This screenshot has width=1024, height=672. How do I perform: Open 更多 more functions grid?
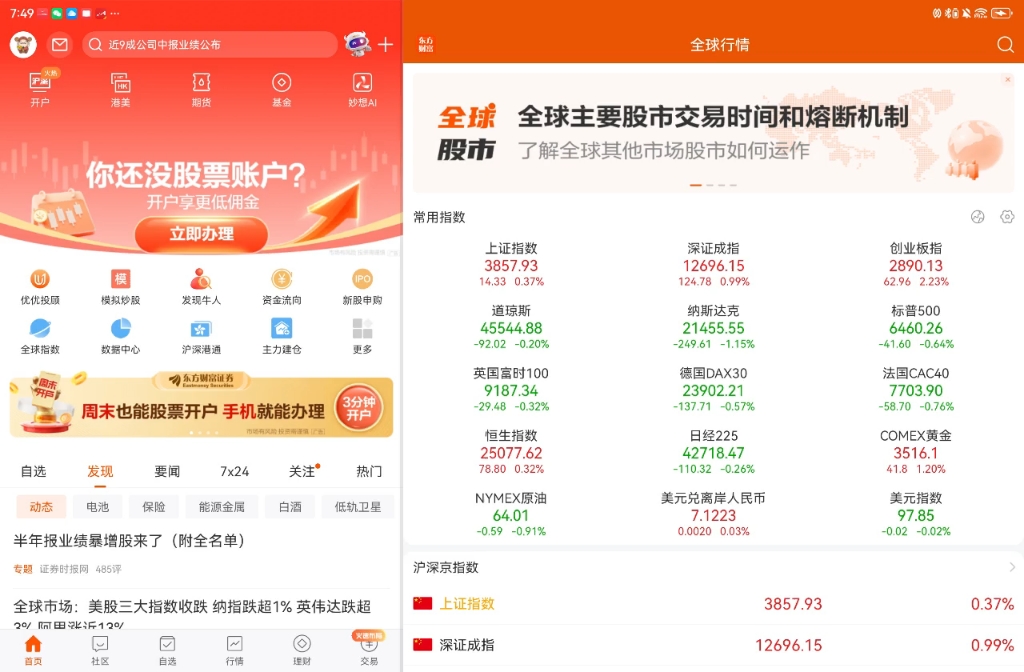(362, 336)
